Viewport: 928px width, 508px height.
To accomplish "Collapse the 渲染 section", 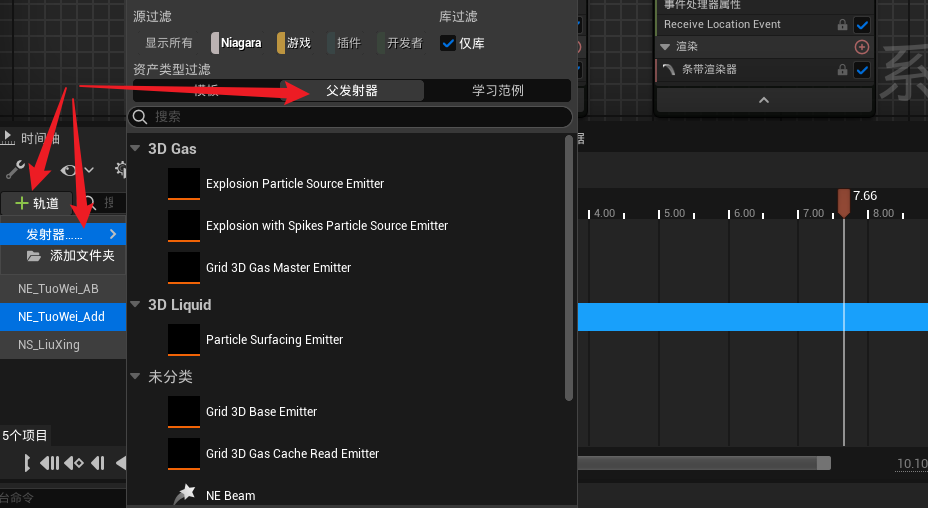I will pyautogui.click(x=665, y=47).
